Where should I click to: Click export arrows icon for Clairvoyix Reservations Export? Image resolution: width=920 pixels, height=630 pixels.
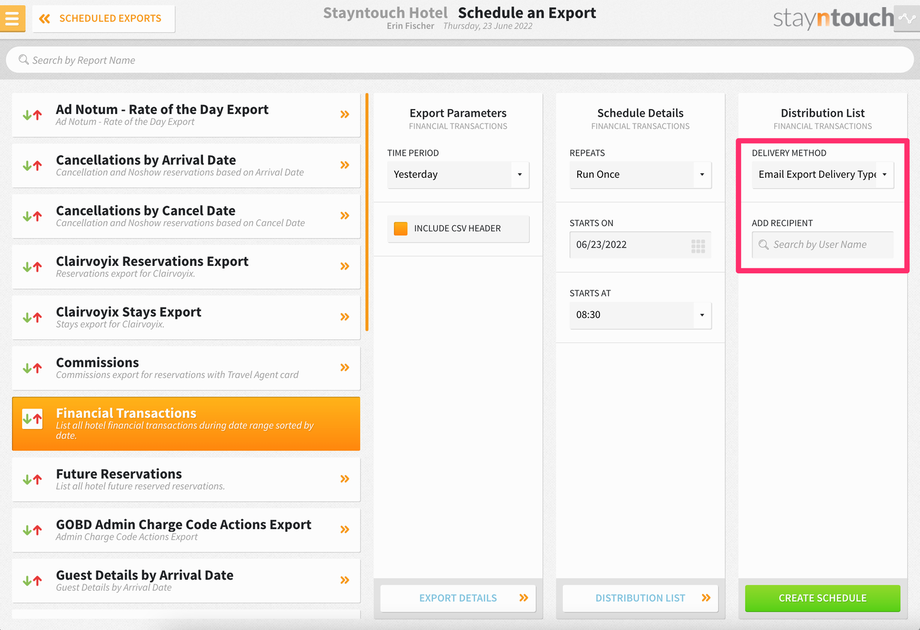coord(32,267)
